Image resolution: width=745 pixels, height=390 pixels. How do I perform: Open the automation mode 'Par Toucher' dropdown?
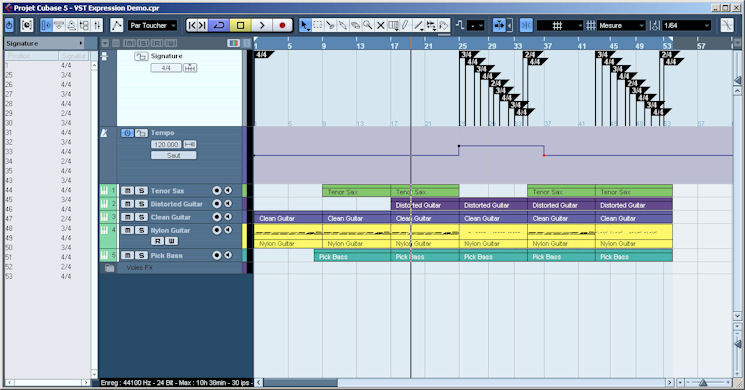tap(153, 25)
